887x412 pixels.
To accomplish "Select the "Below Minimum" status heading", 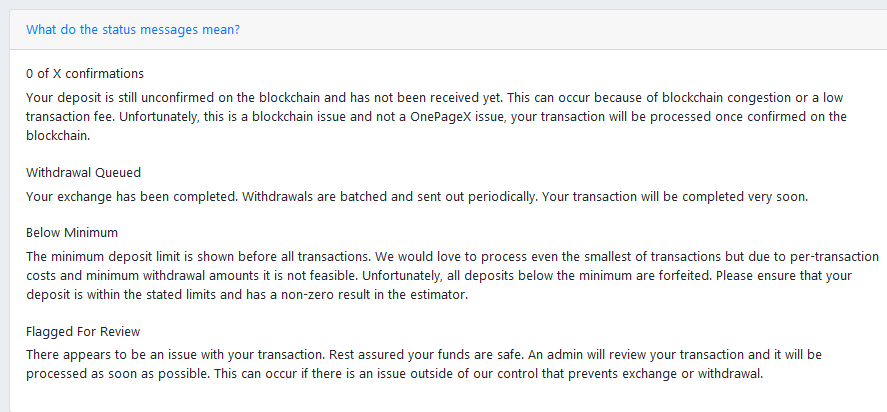I will coord(72,232).
